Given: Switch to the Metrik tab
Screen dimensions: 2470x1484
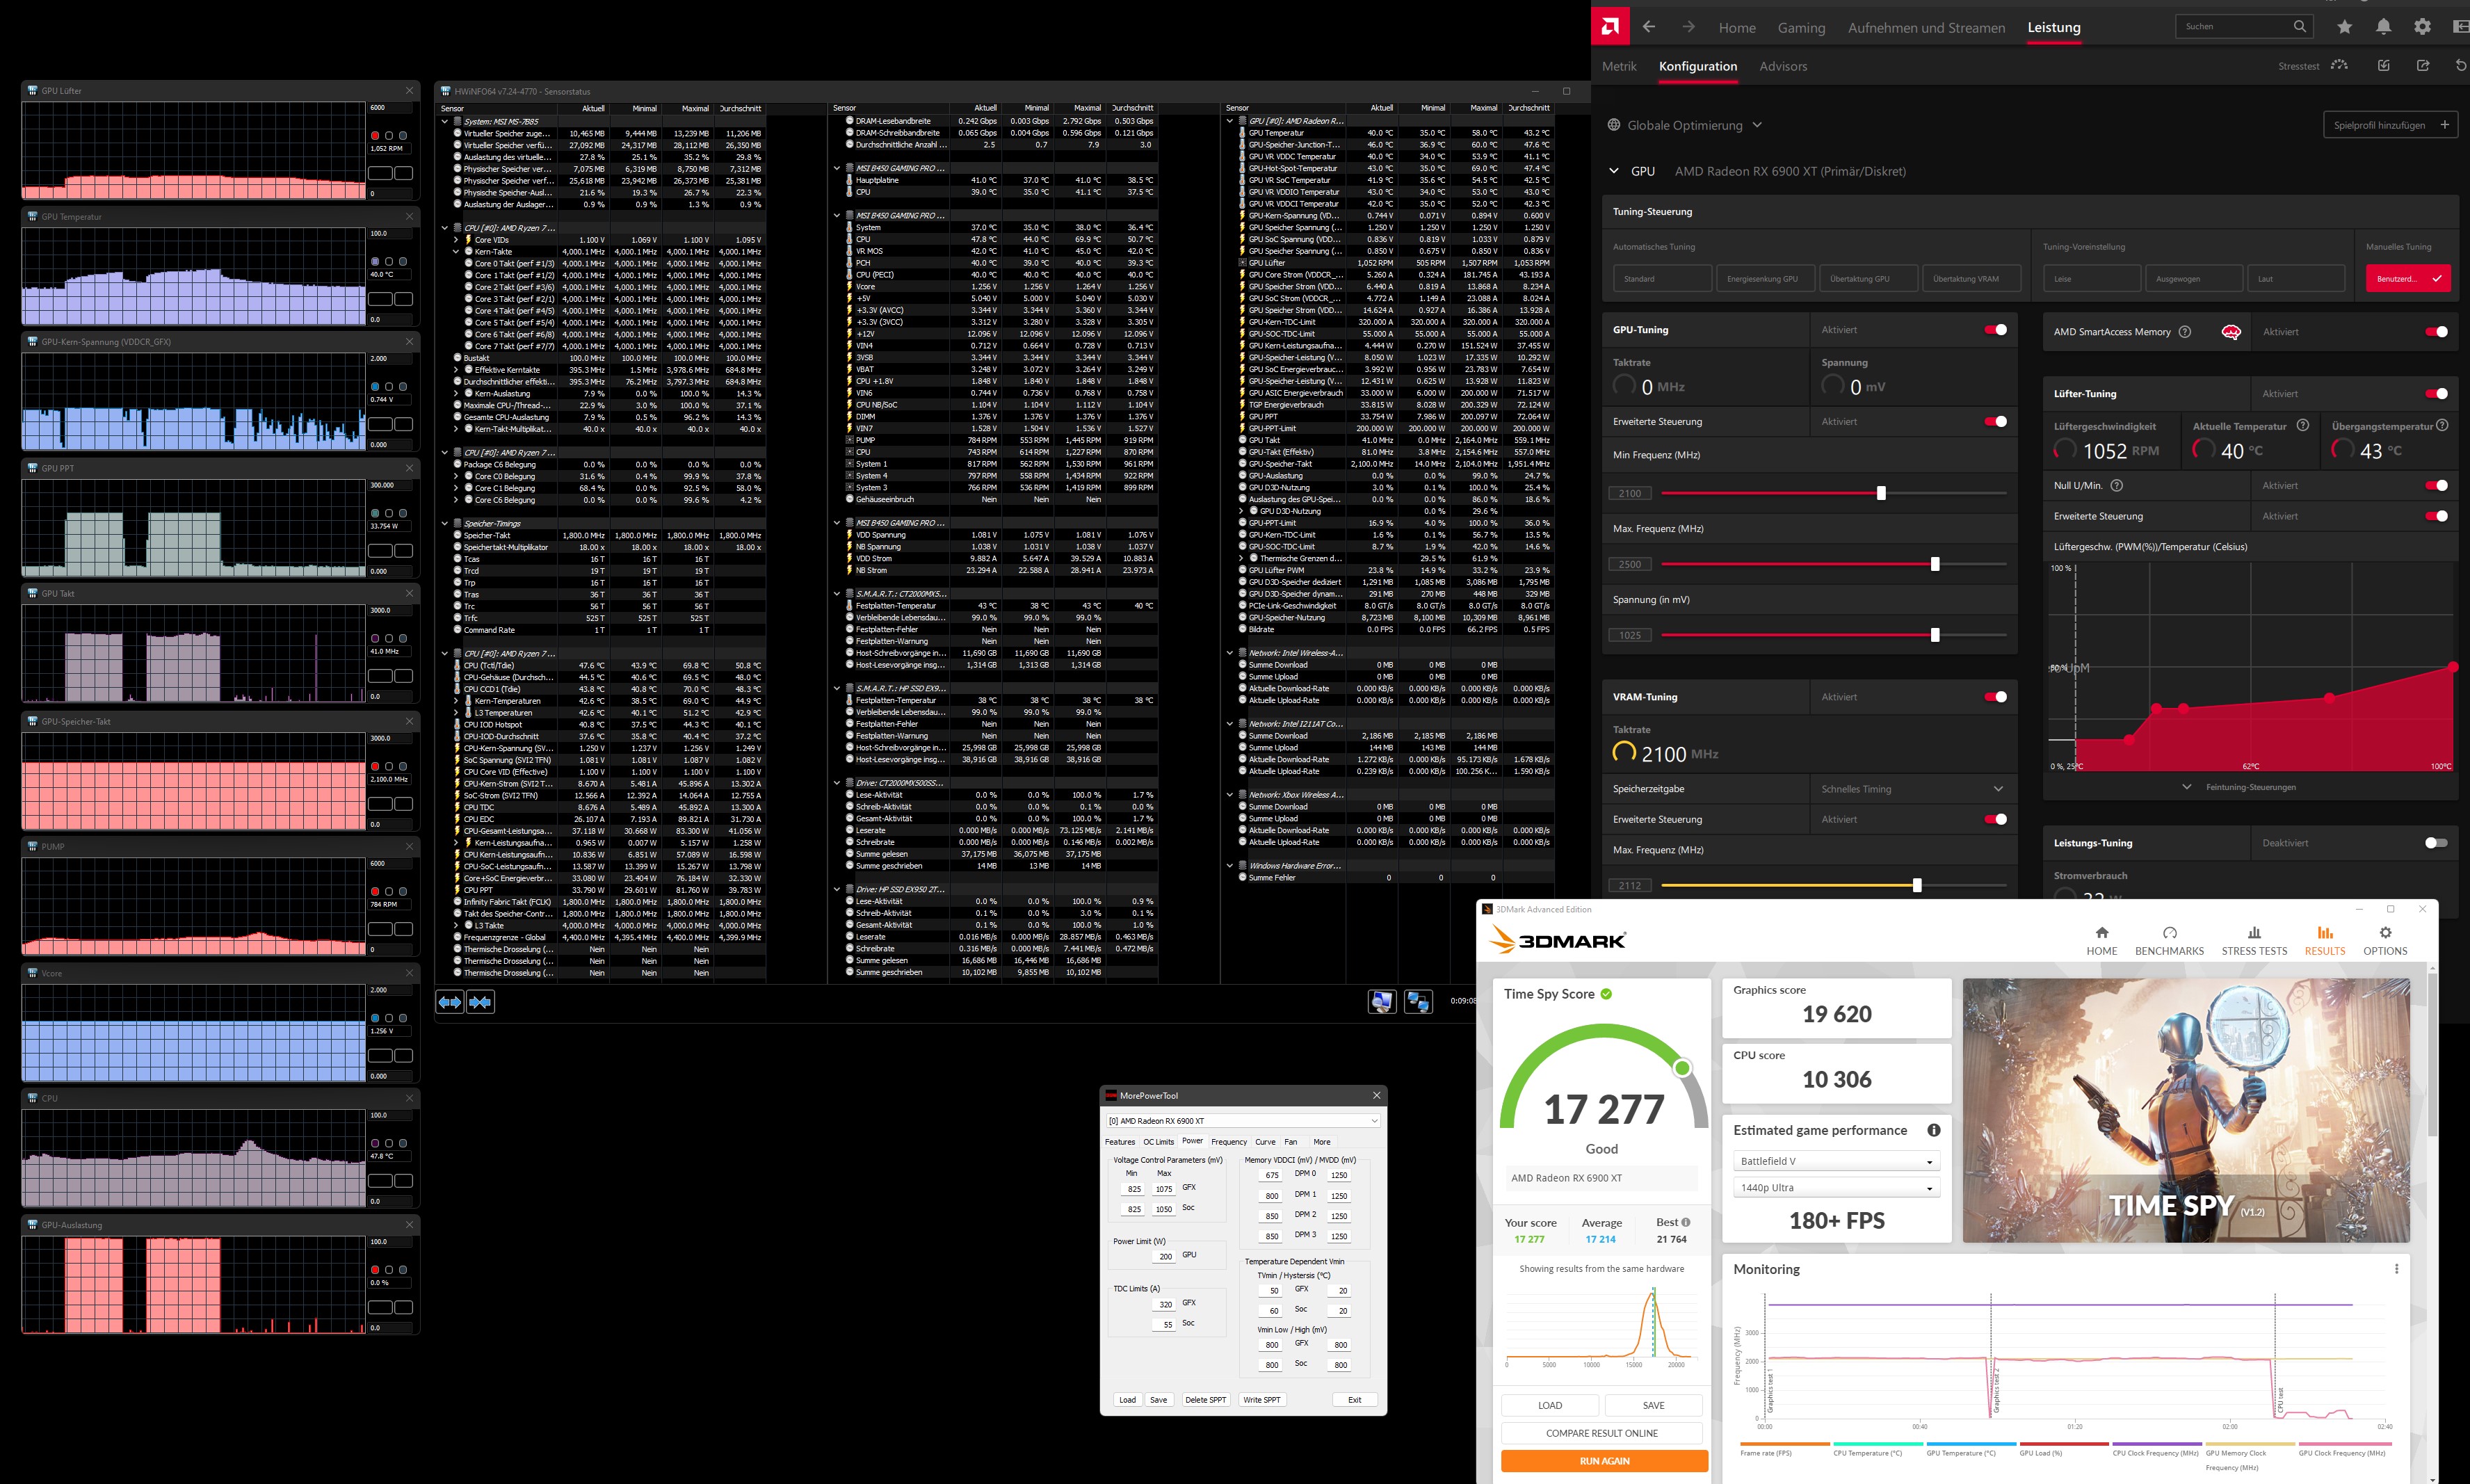Looking at the screenshot, I should click(x=1619, y=66).
